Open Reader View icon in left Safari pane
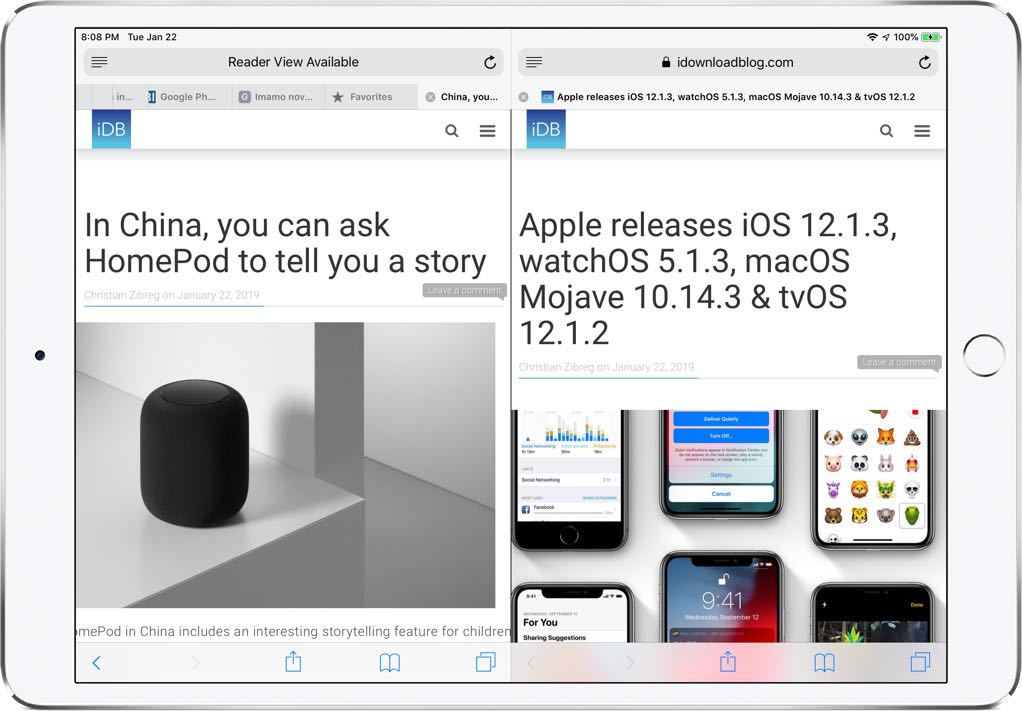Screen dimensions: 1022x711 tap(99, 62)
